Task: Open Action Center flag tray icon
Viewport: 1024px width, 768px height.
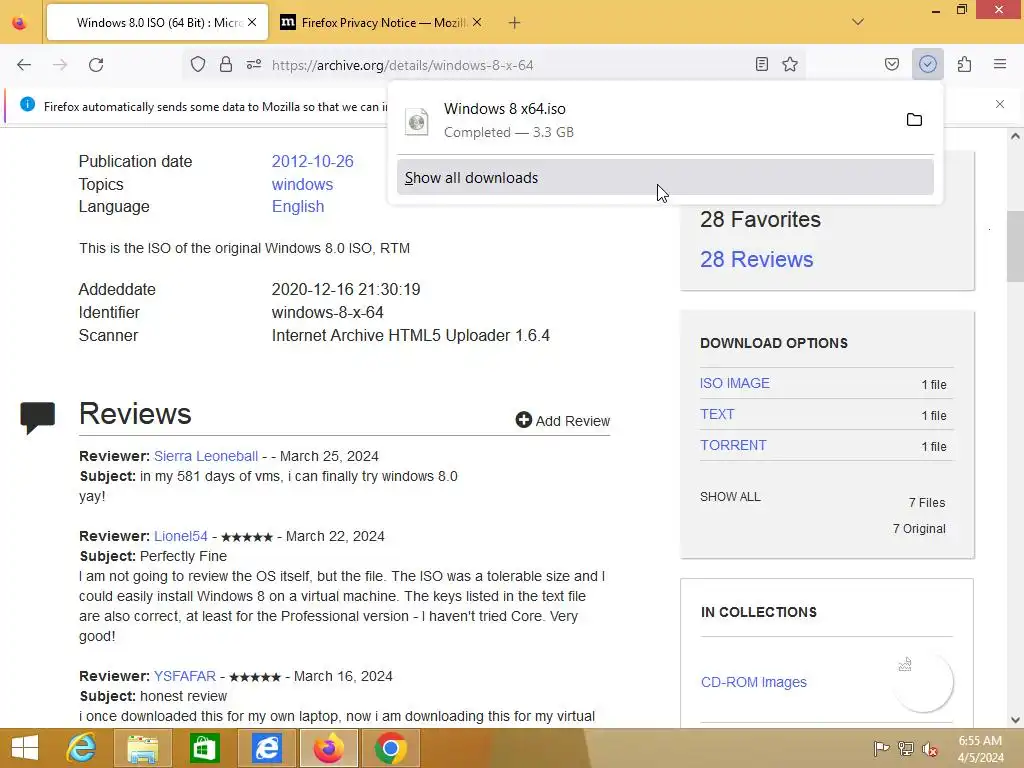Action: [881, 748]
